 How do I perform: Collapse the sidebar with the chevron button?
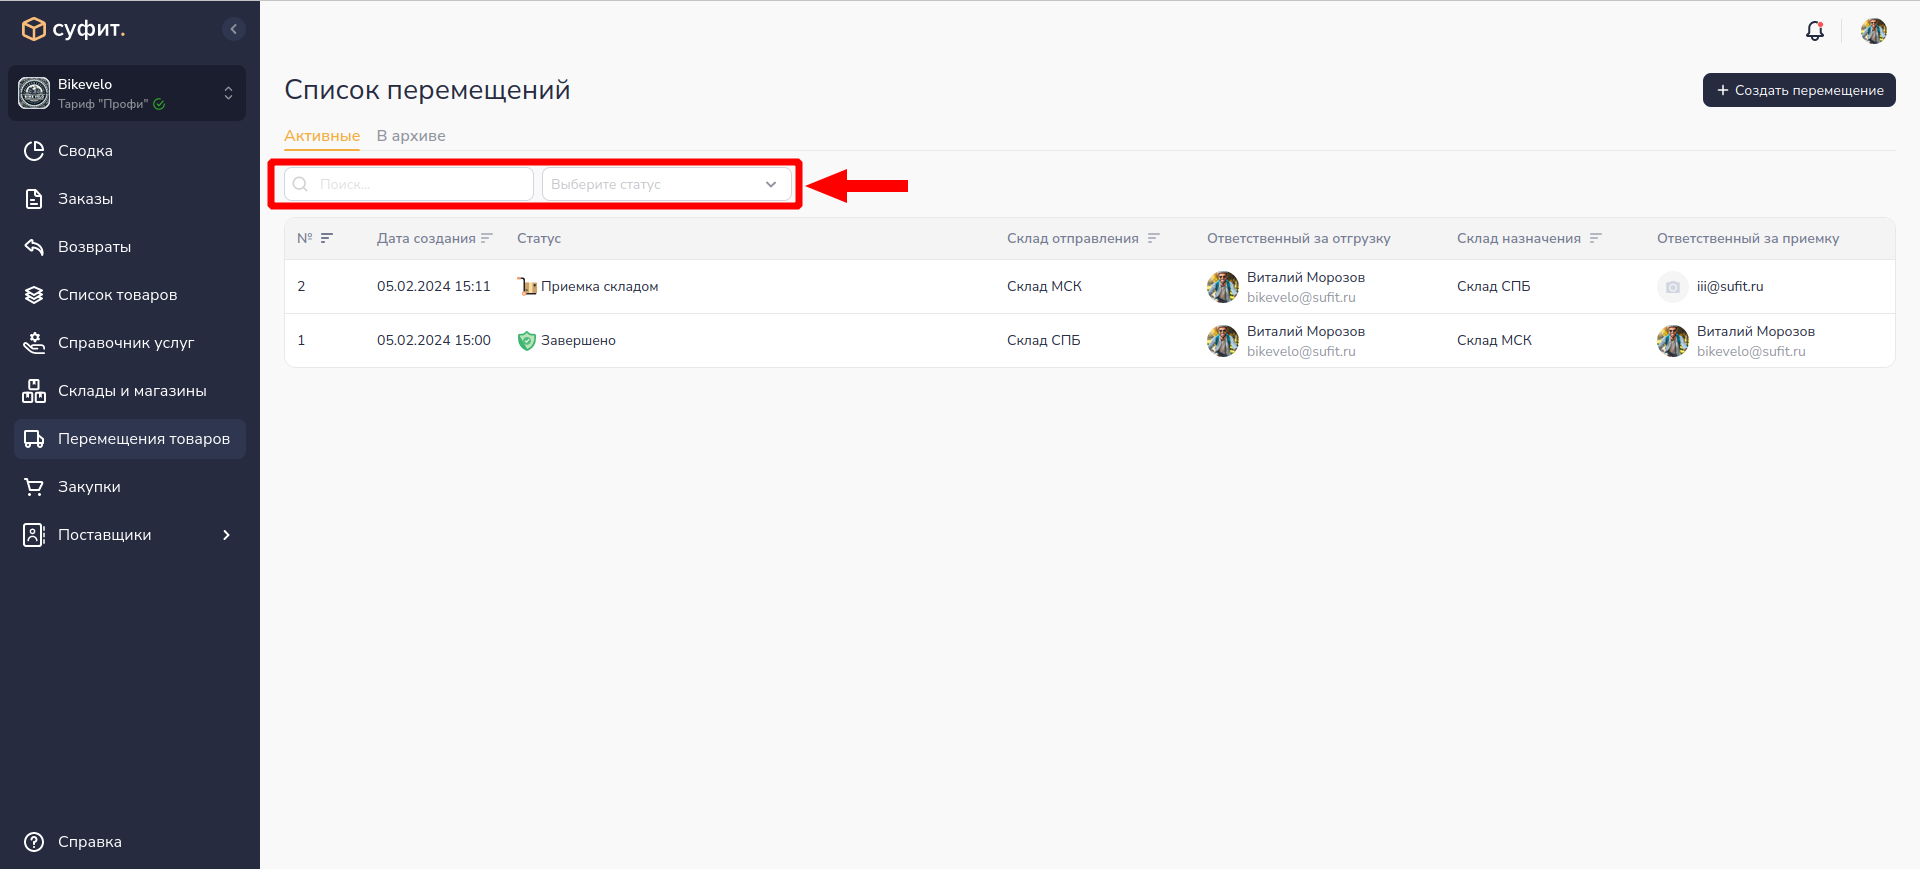click(x=233, y=29)
